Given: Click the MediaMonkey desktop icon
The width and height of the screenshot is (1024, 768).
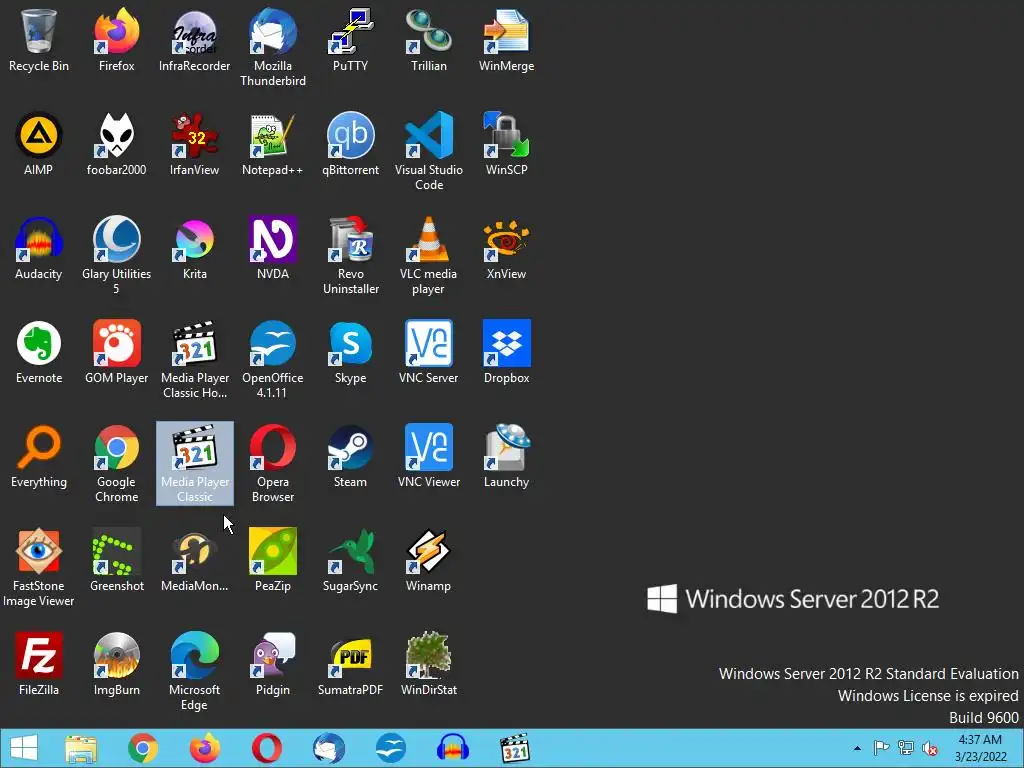Looking at the screenshot, I should pyautogui.click(x=195, y=560).
